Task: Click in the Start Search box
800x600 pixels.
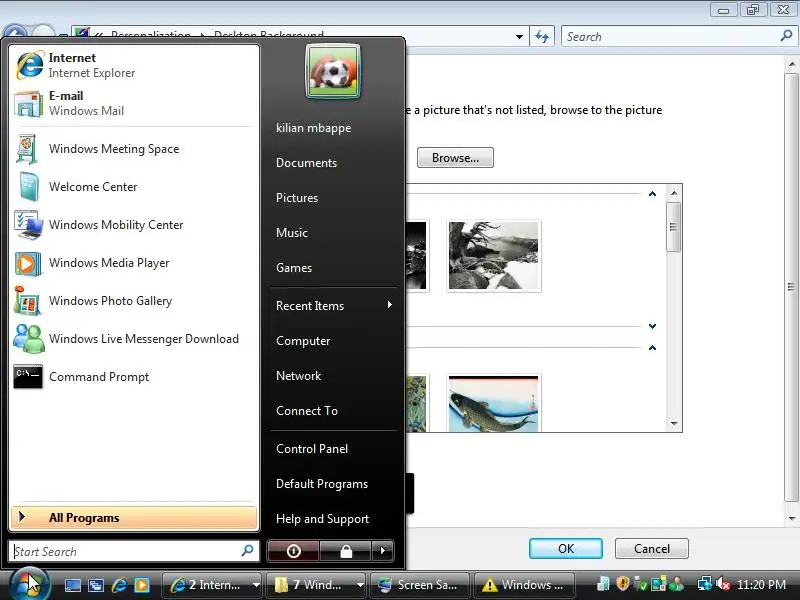Action: point(134,551)
